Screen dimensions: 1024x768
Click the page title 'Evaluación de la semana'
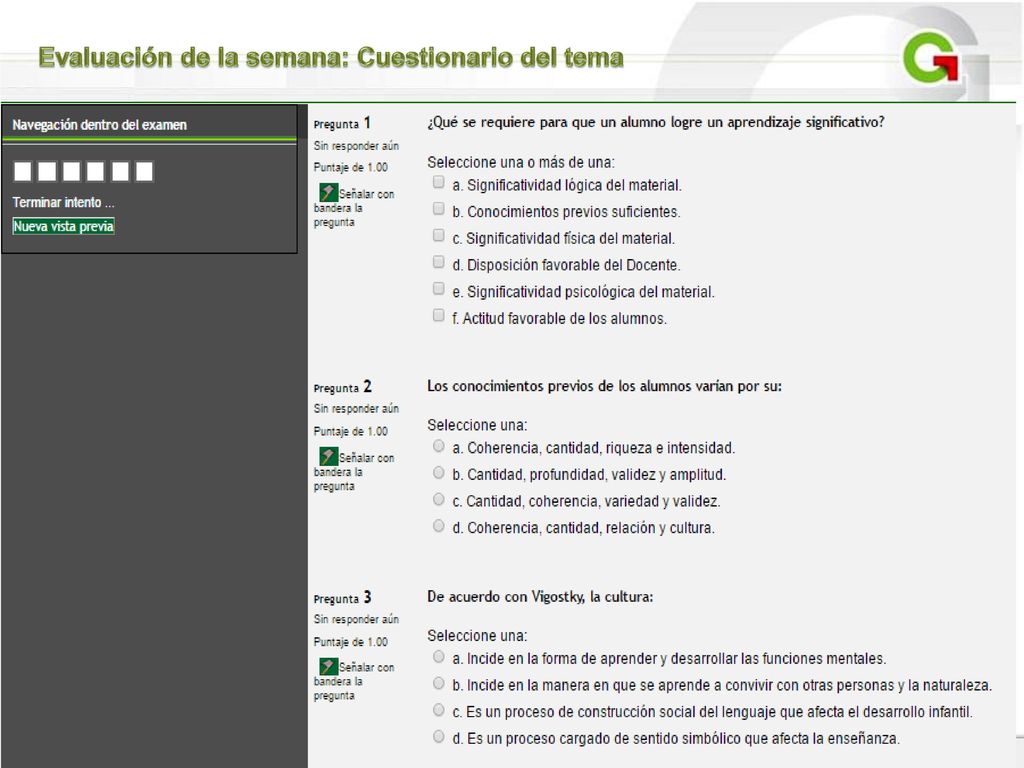(330, 57)
